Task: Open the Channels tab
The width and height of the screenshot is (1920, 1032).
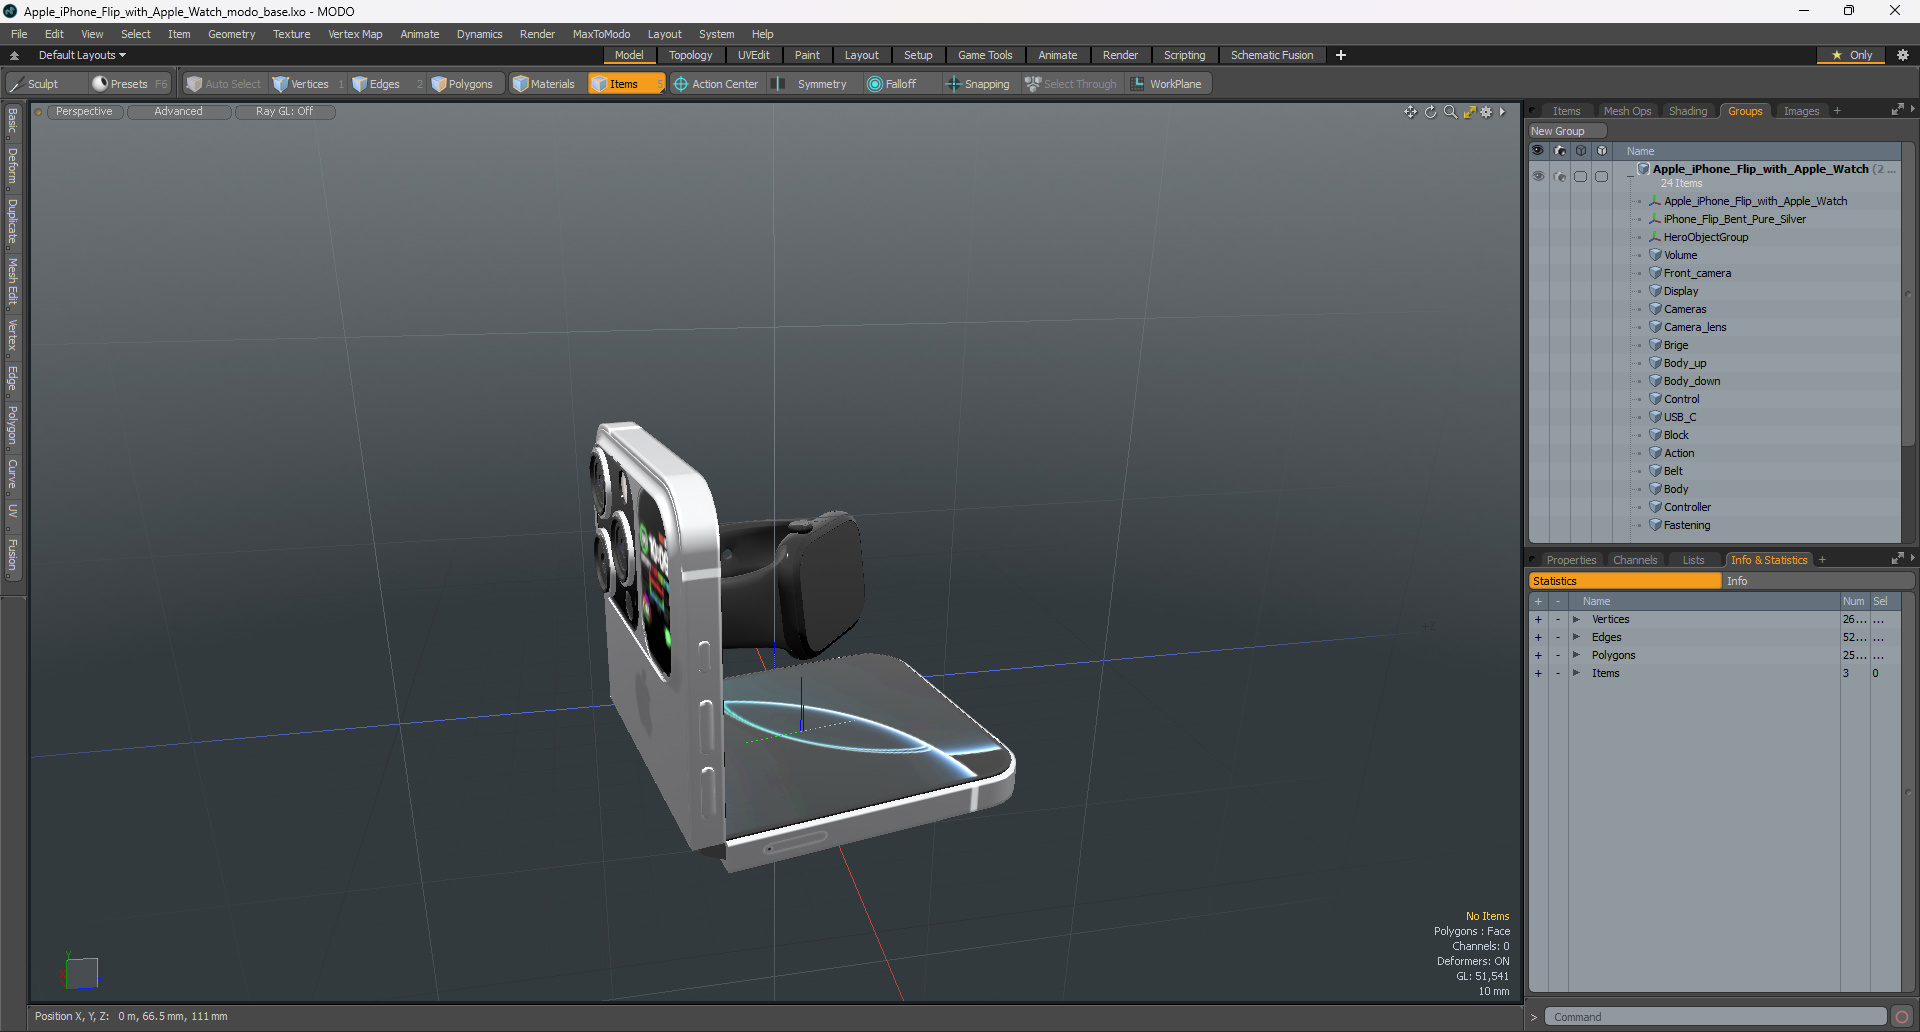Action: coord(1635,560)
